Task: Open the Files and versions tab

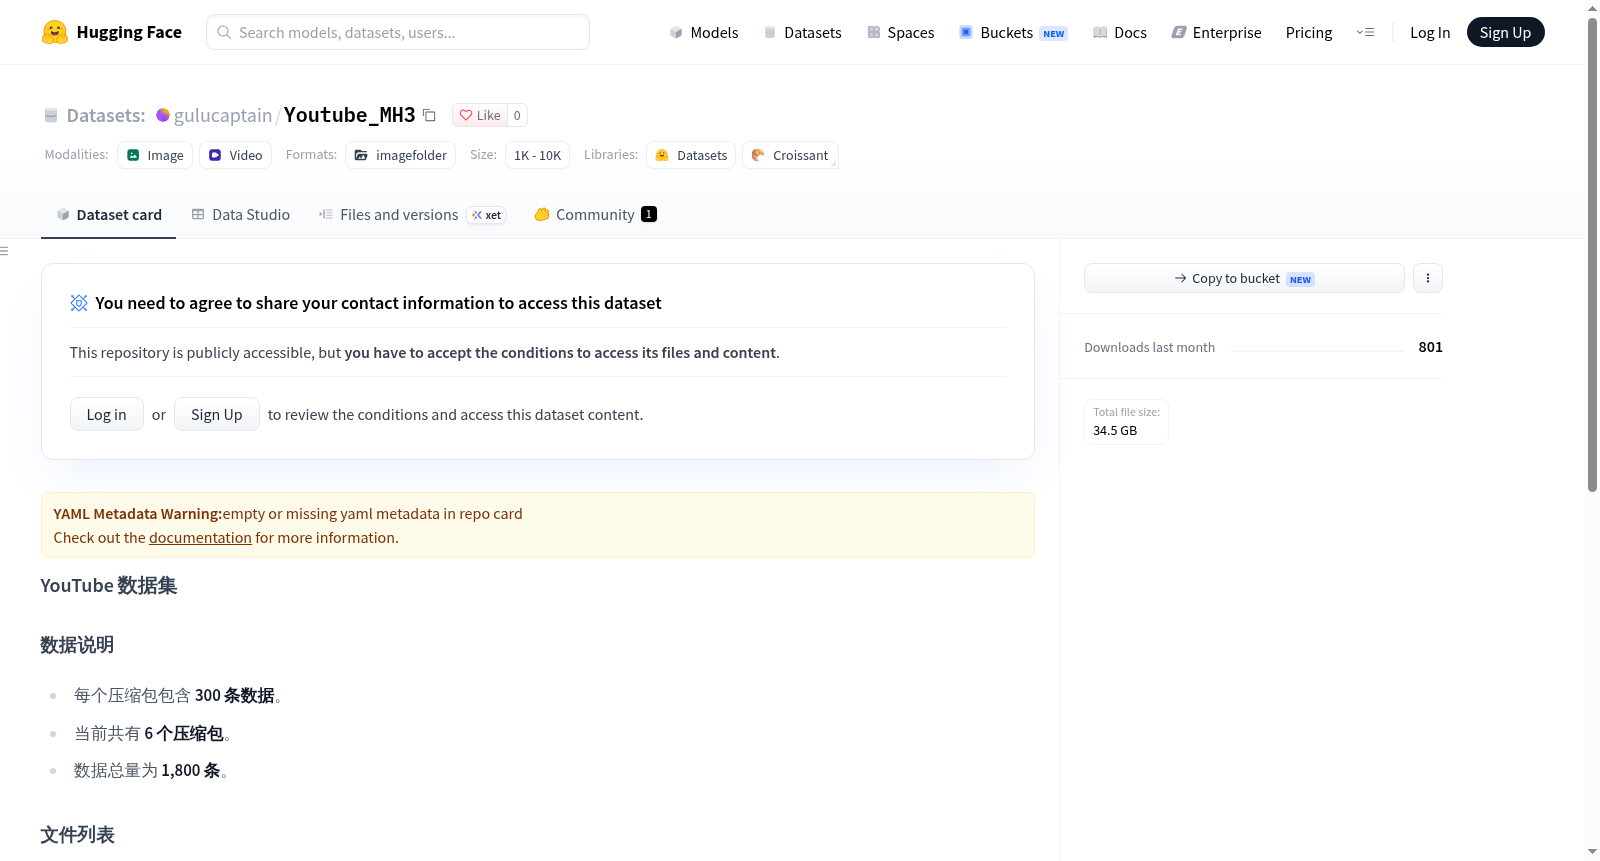Action: [x=412, y=214]
